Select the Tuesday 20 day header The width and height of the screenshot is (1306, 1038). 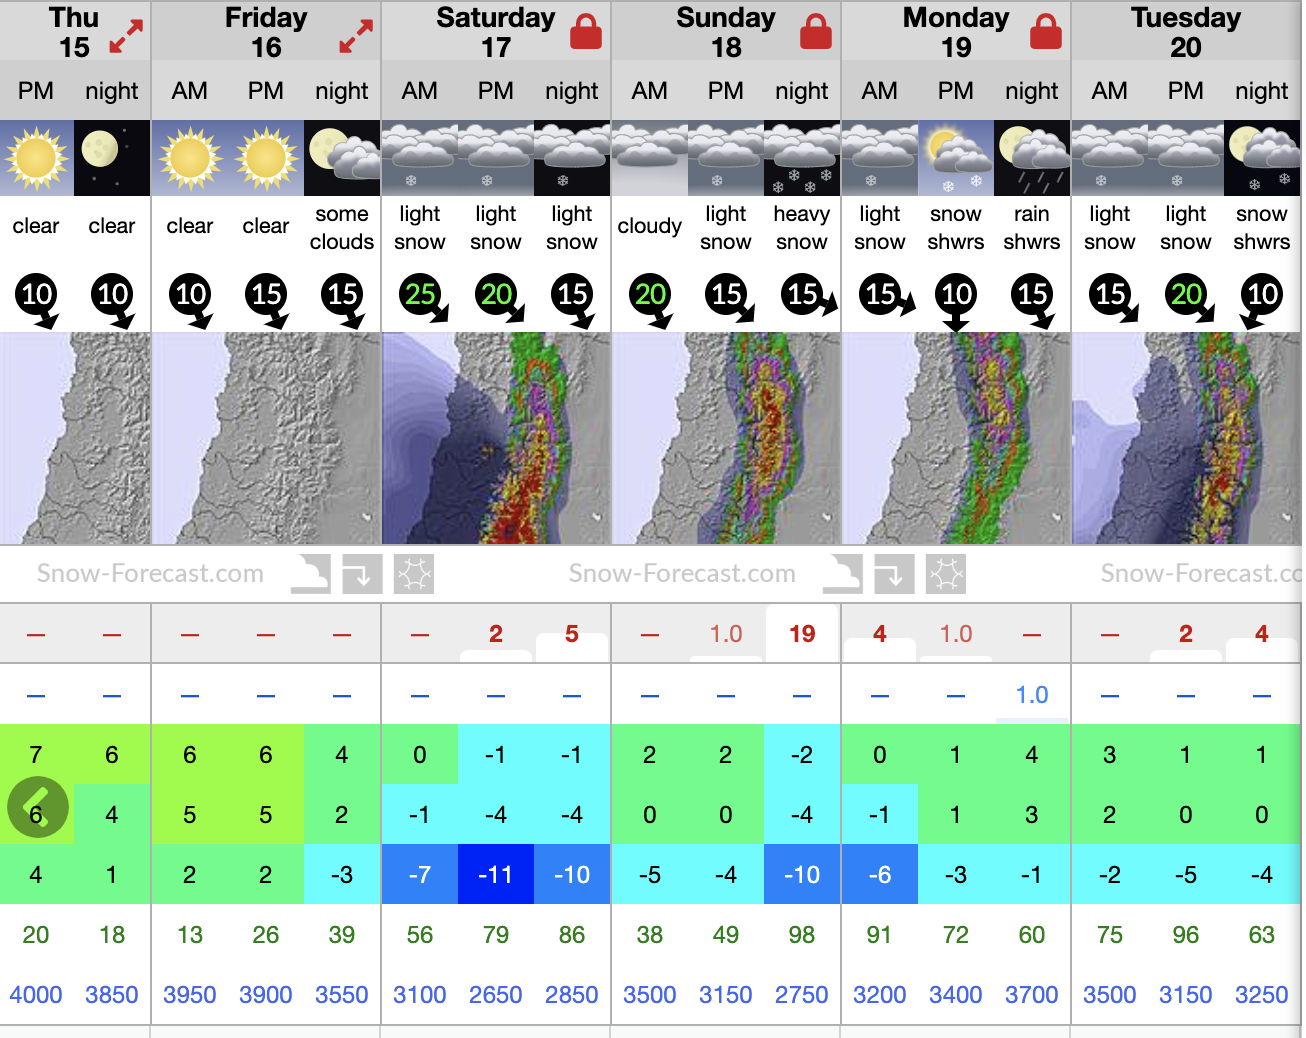point(1186,32)
